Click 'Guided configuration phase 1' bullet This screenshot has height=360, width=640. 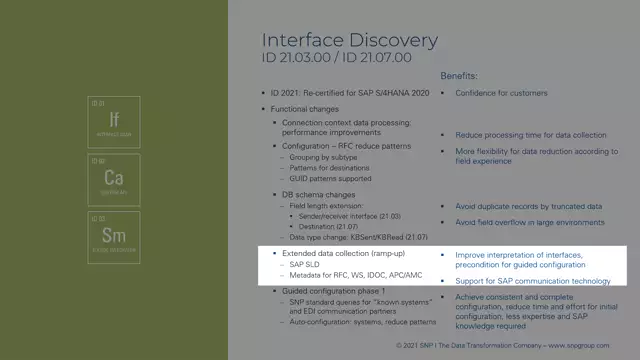[x=333, y=291]
